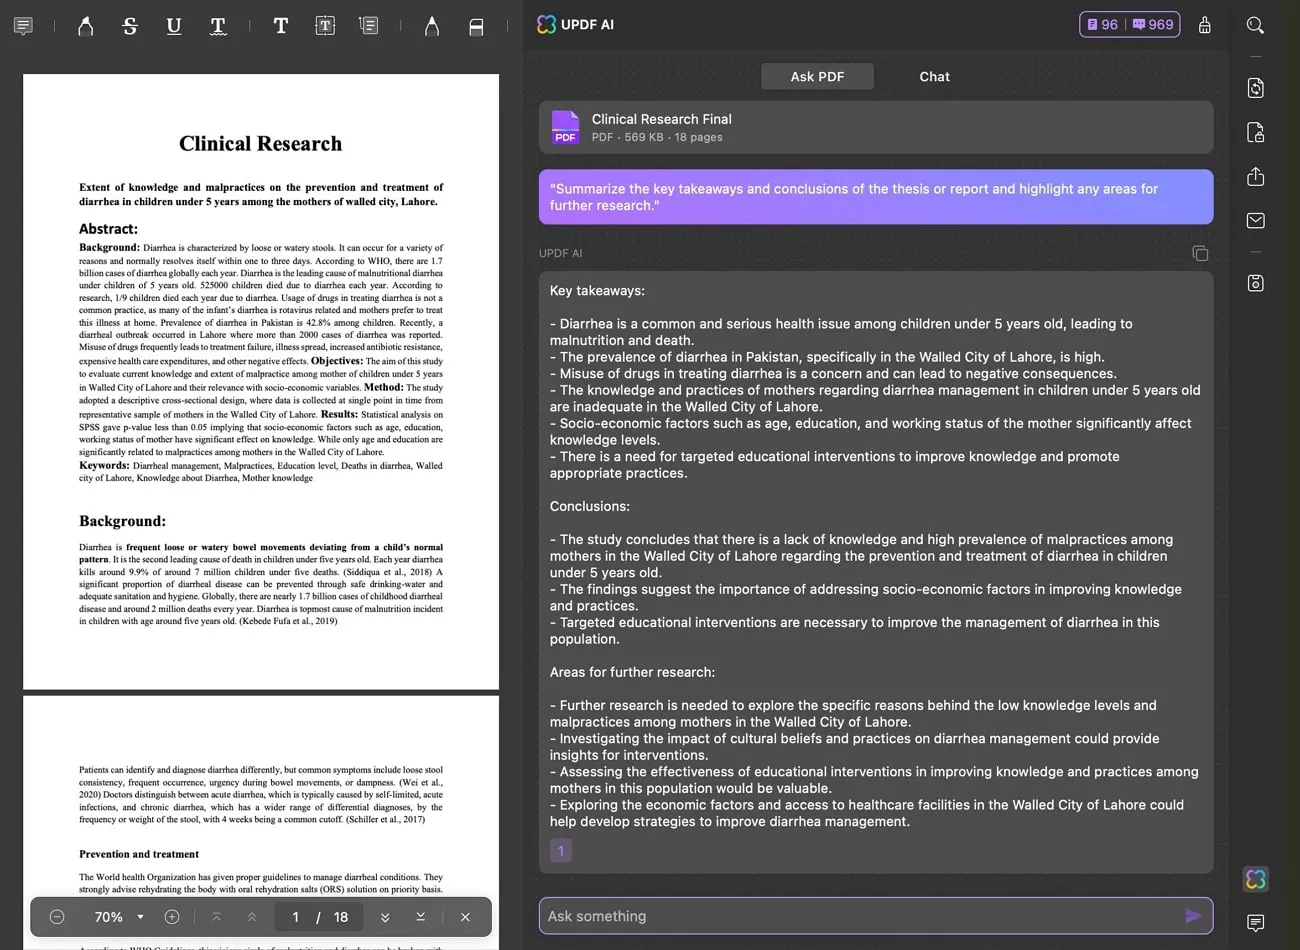This screenshot has width=1300, height=950.
Task: Select the highlighter tool
Action: pos(86,25)
